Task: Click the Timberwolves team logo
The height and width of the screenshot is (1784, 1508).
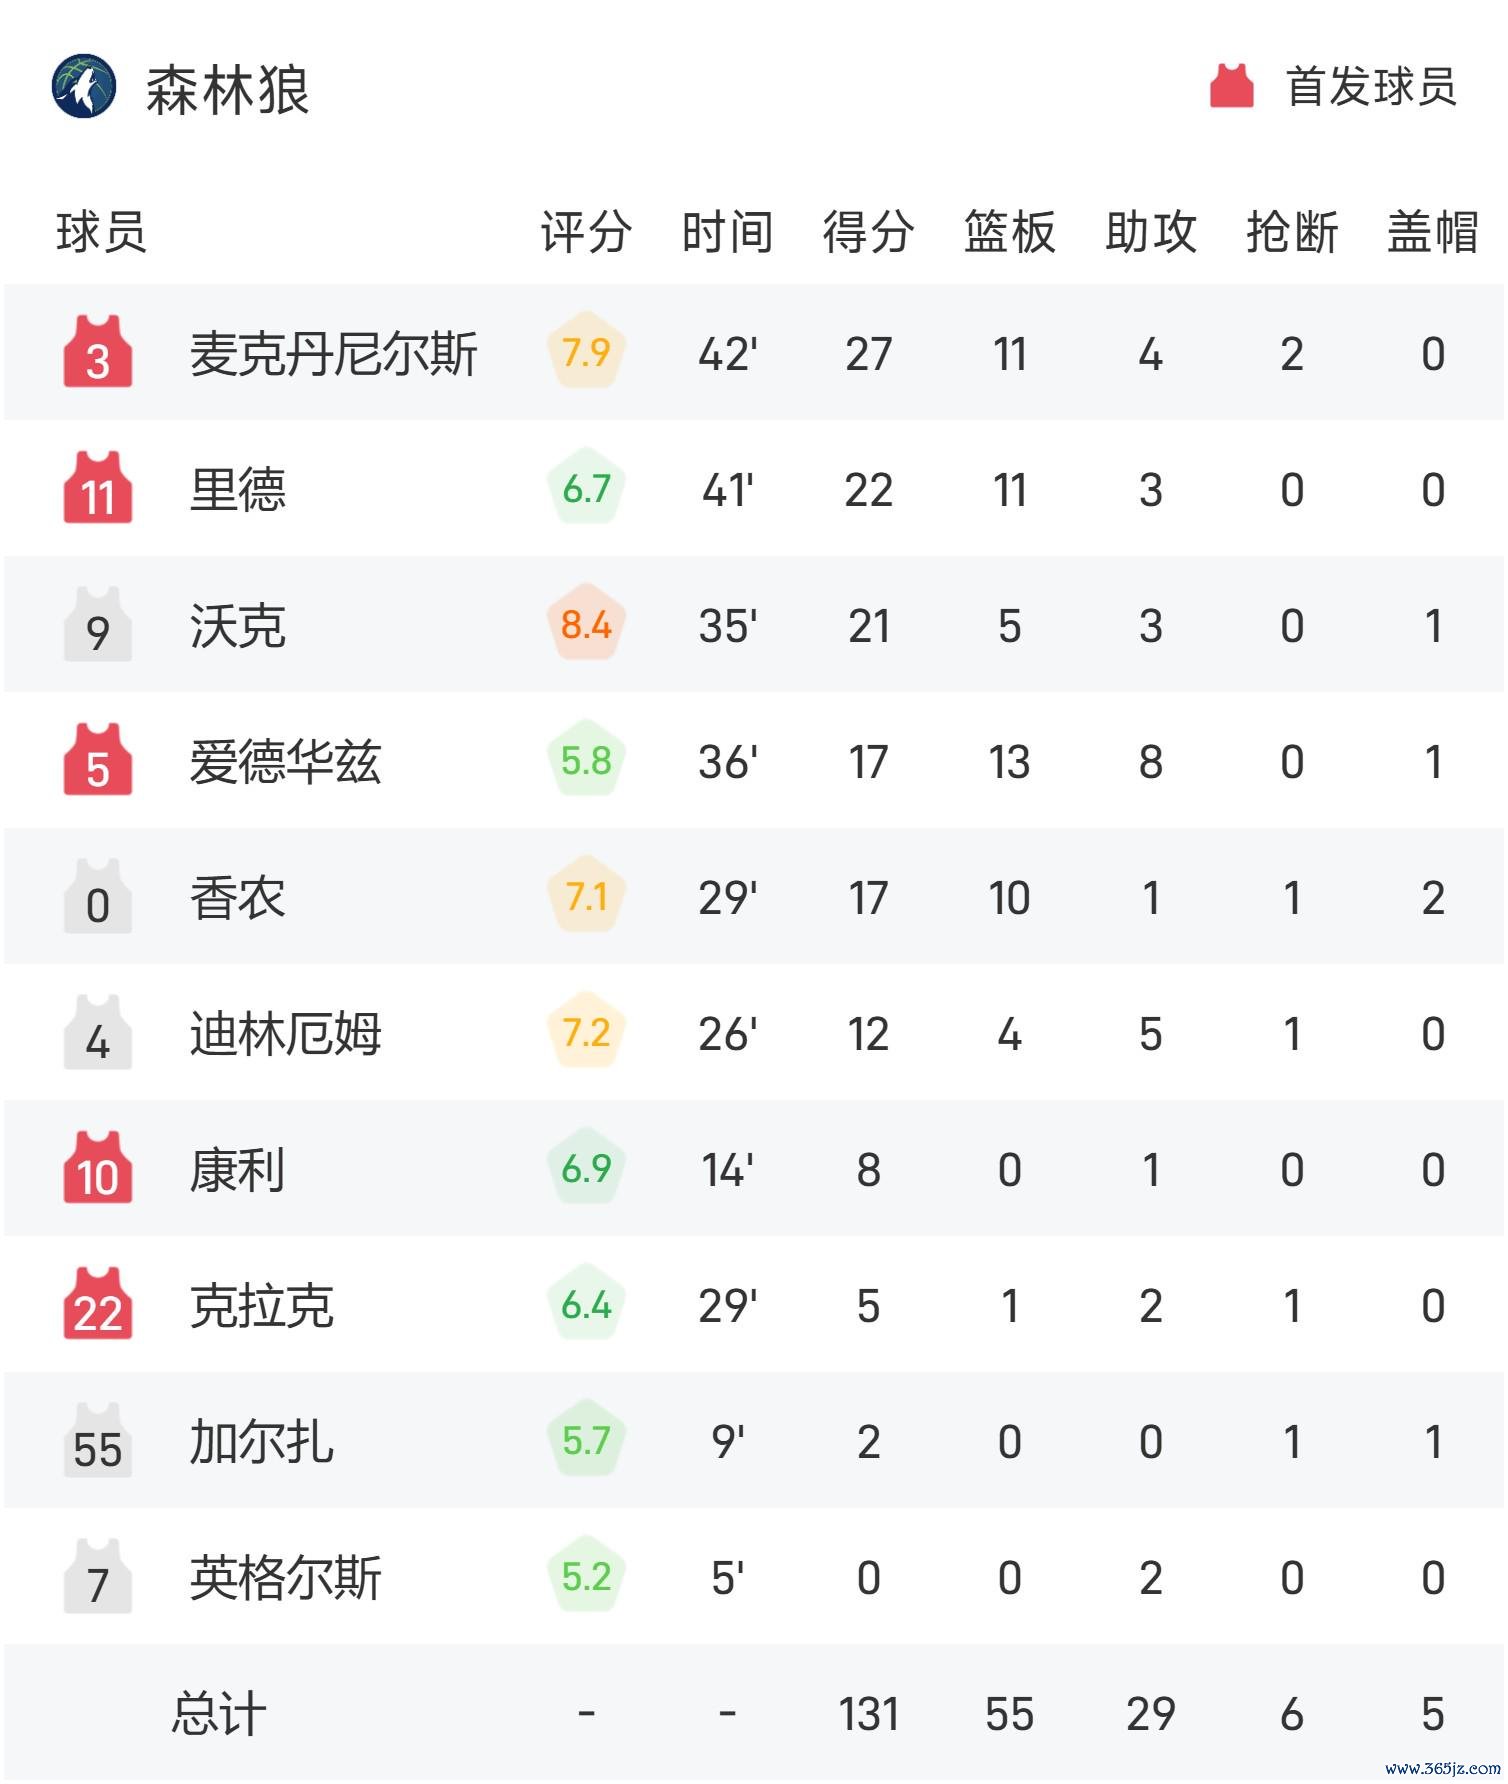Action: [x=84, y=86]
